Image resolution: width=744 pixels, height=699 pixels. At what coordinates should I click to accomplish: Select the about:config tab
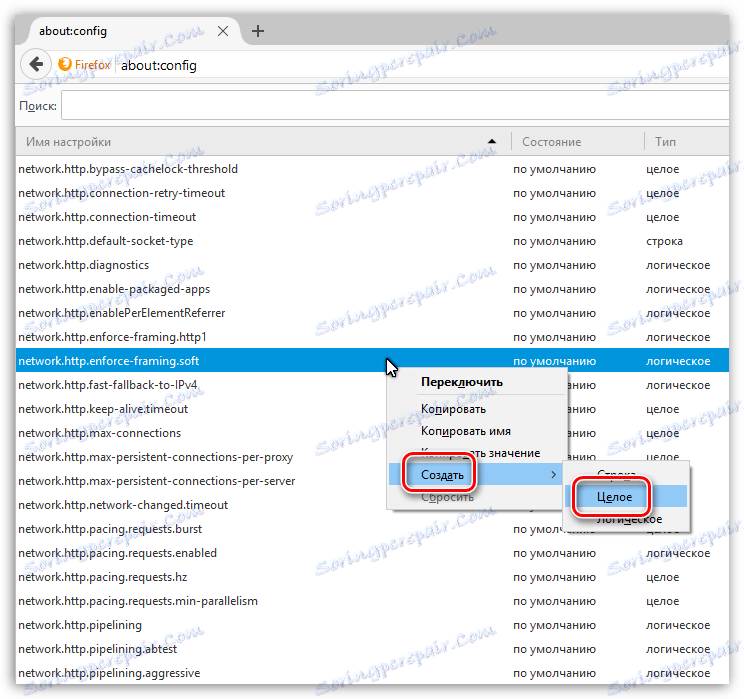click(128, 31)
